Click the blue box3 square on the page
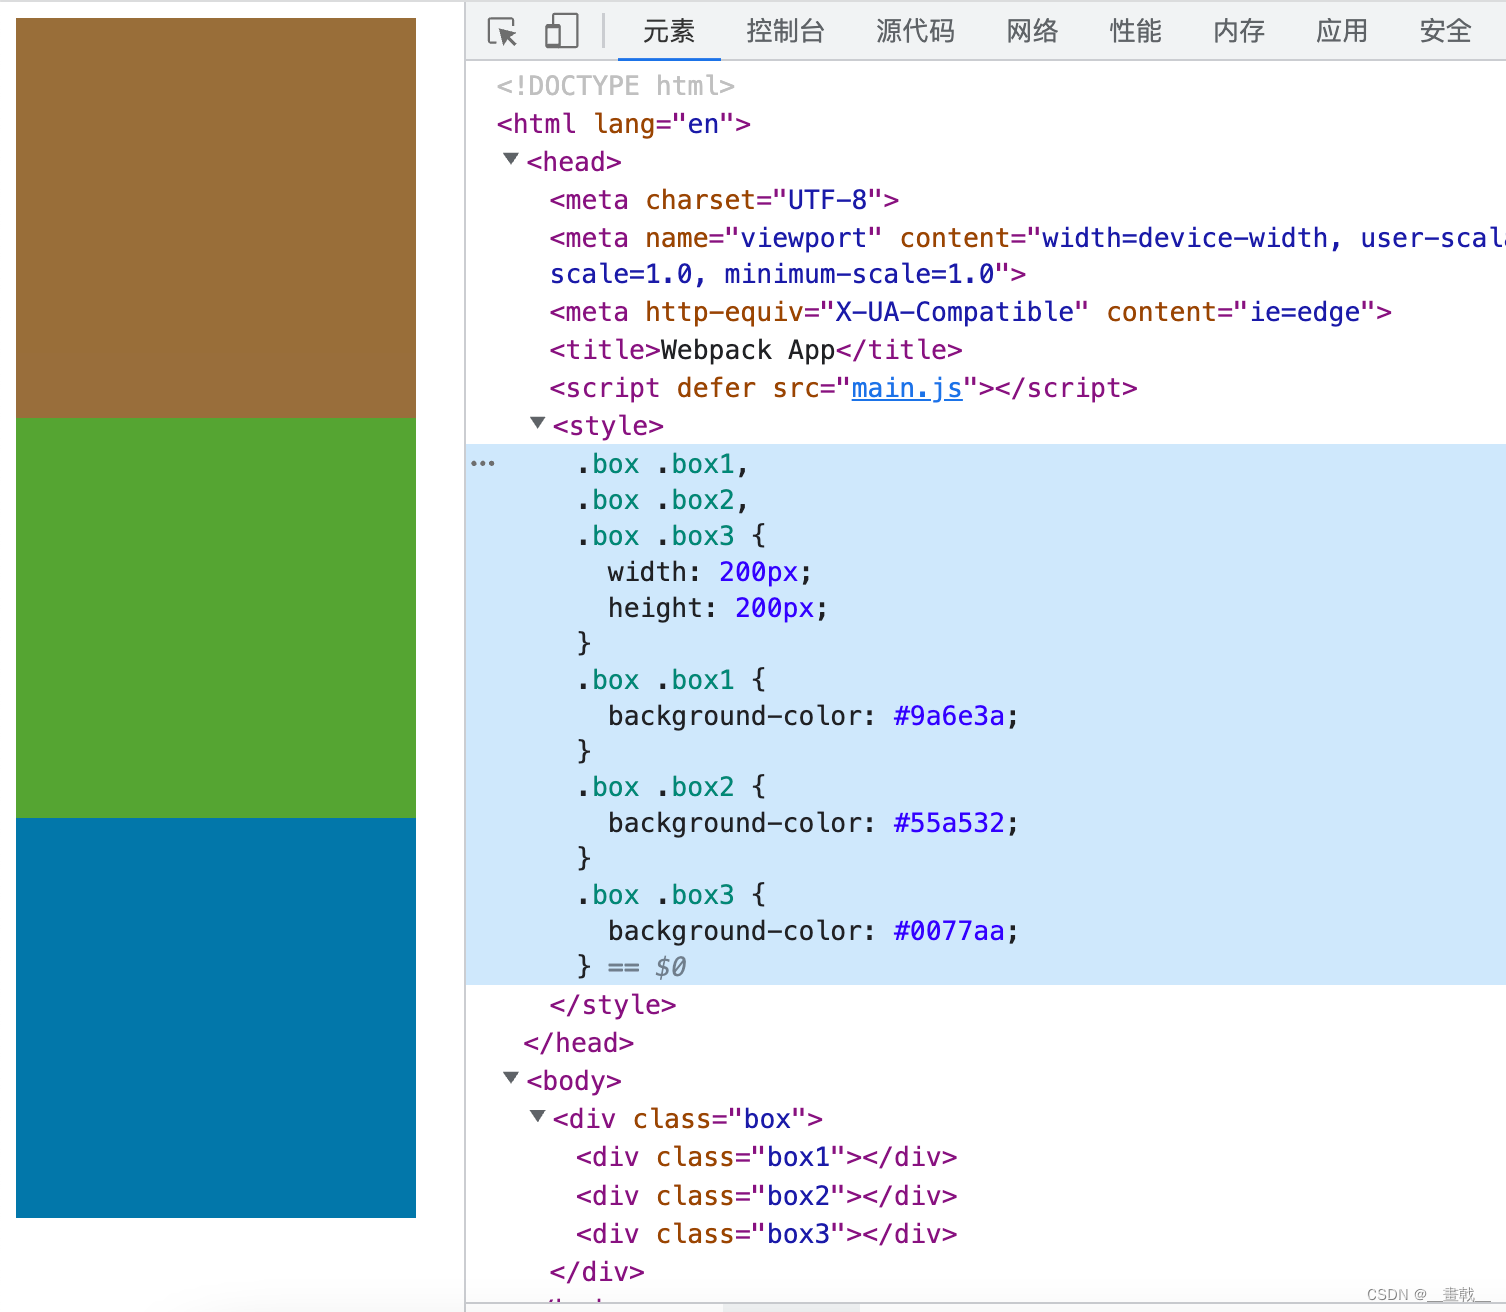 [x=216, y=1018]
